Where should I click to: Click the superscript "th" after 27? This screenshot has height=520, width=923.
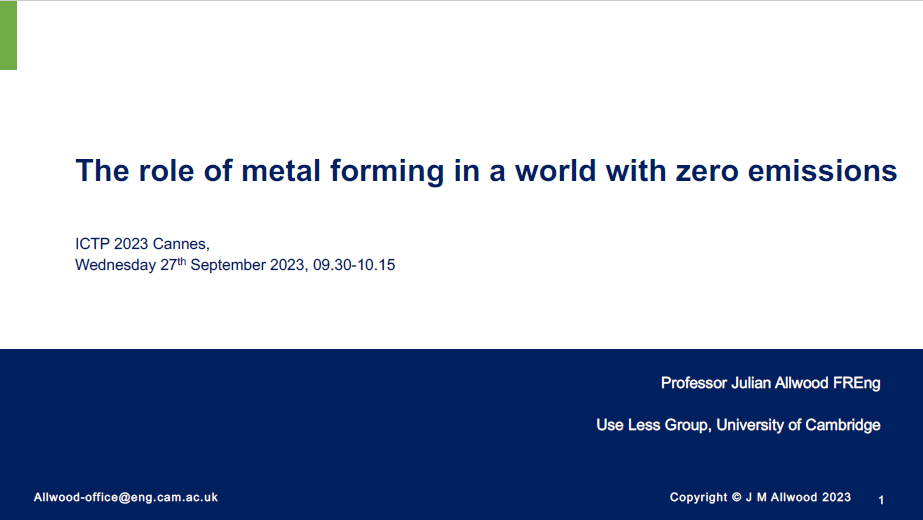coord(181,261)
